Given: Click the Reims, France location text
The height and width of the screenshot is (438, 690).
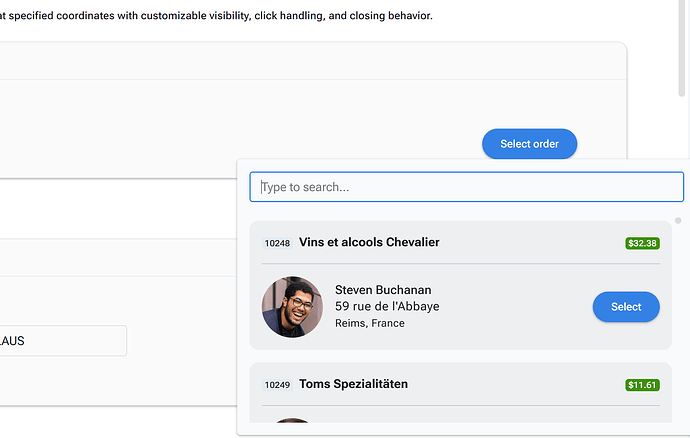Looking at the screenshot, I should 370,323.
